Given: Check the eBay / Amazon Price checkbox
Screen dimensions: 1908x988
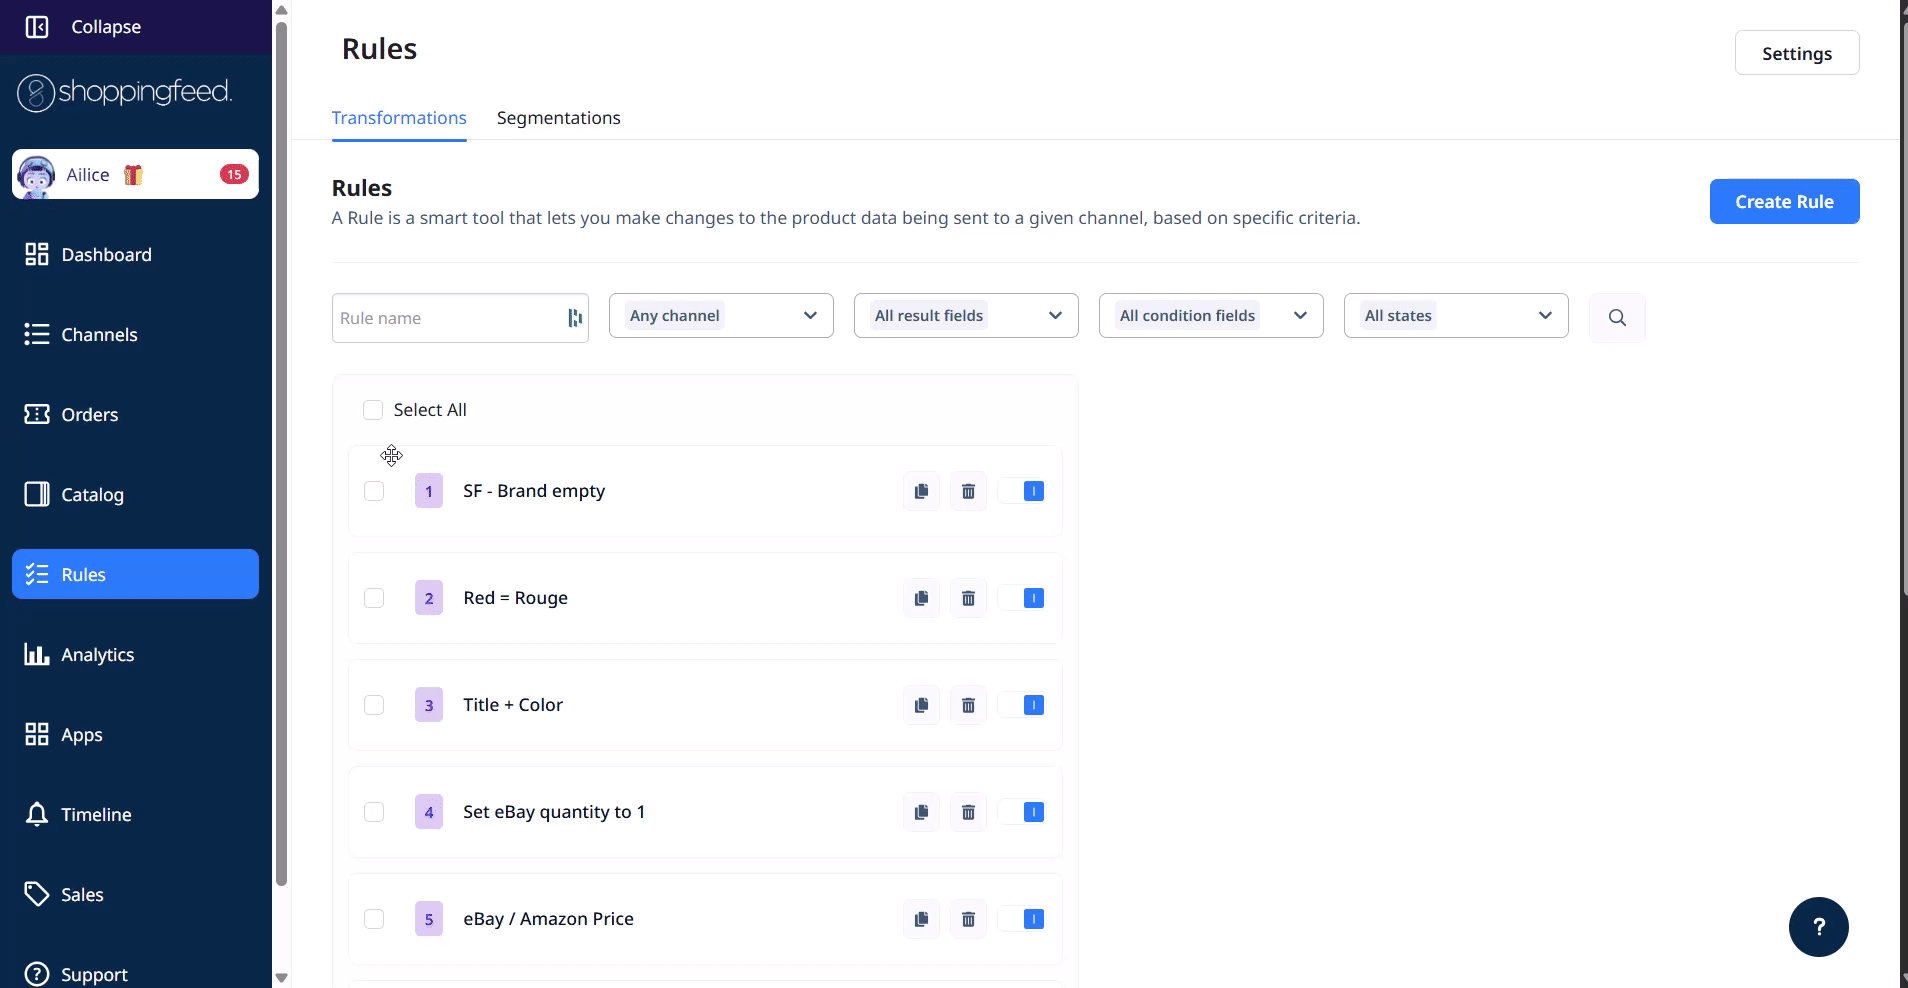Looking at the screenshot, I should pyautogui.click(x=374, y=919).
